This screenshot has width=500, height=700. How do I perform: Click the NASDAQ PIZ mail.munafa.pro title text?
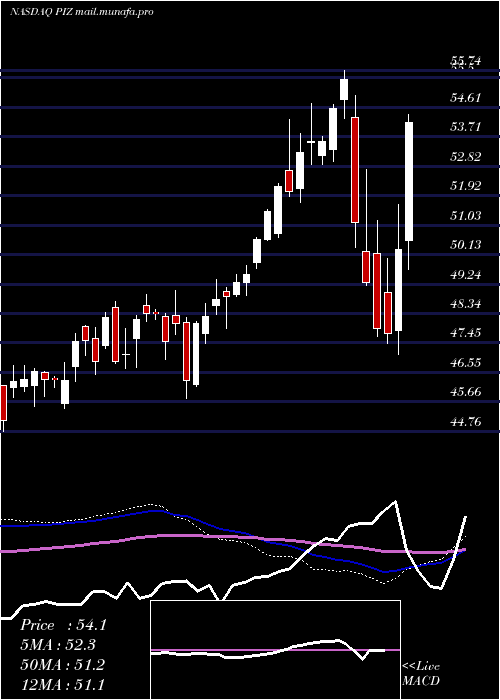[x=81, y=12]
